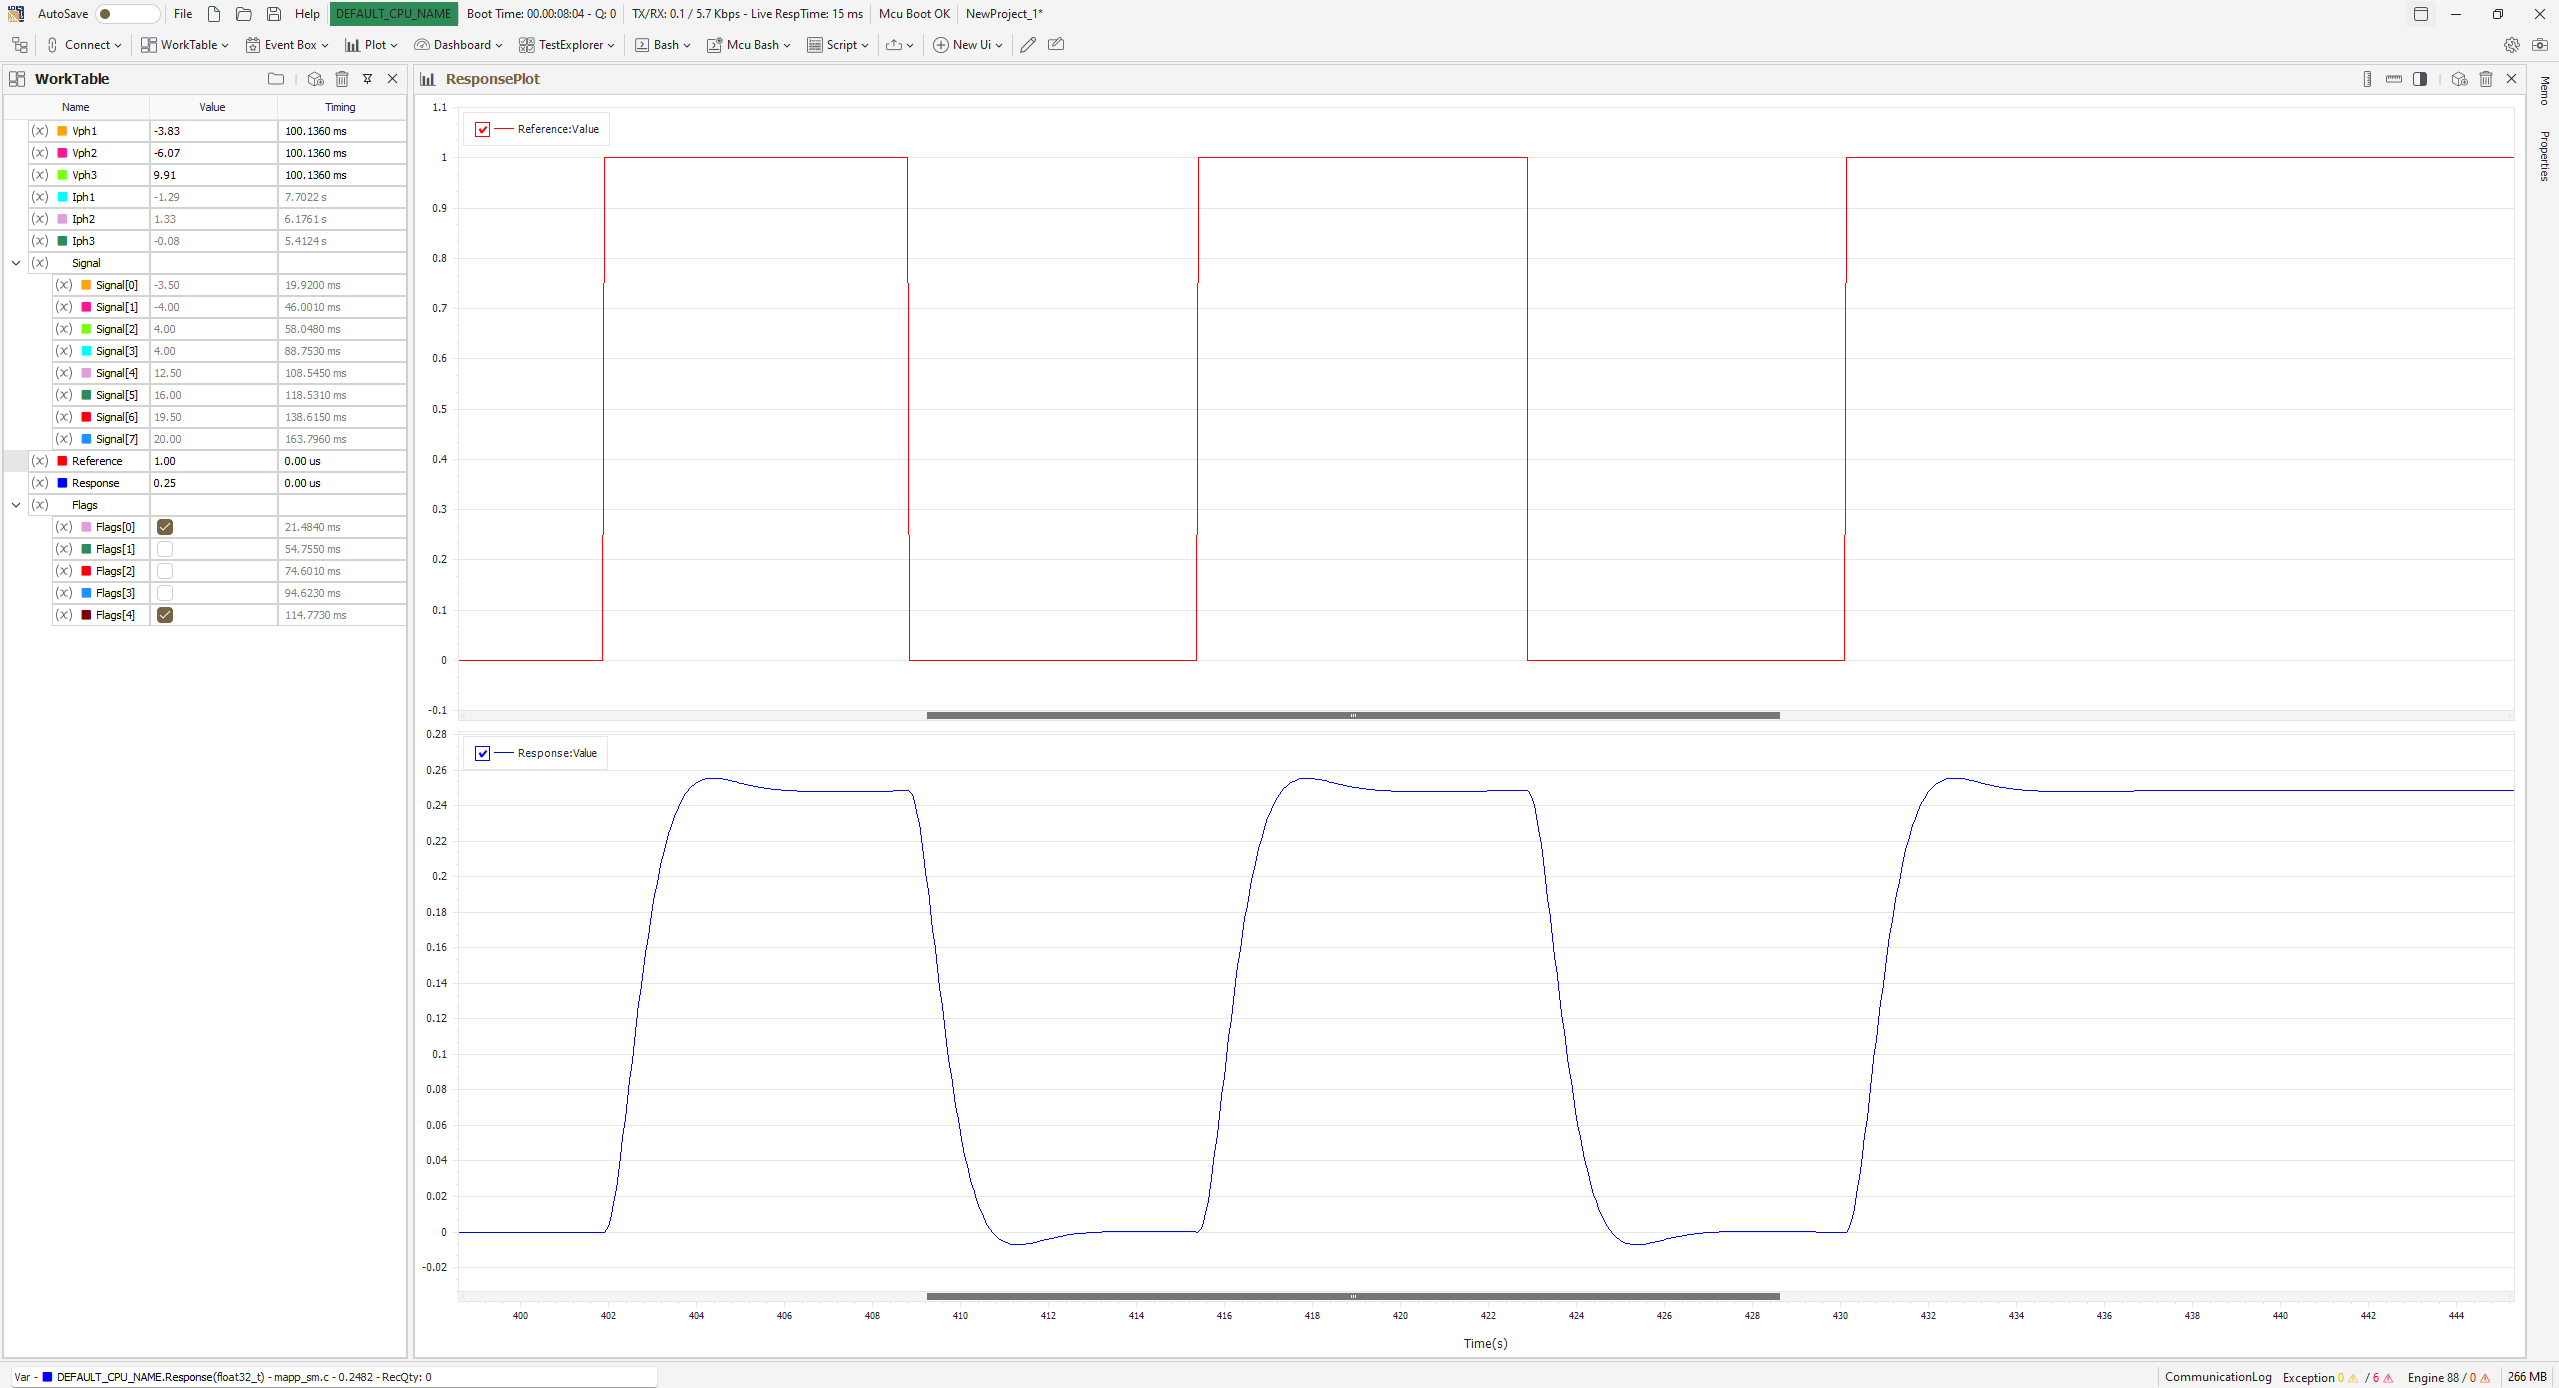Close the ResponsePlot panel

click(x=2511, y=79)
